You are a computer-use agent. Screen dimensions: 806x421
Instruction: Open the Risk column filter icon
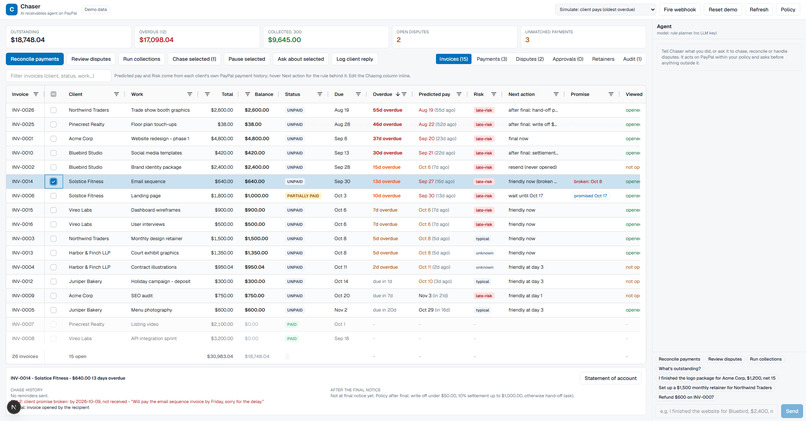(494, 94)
